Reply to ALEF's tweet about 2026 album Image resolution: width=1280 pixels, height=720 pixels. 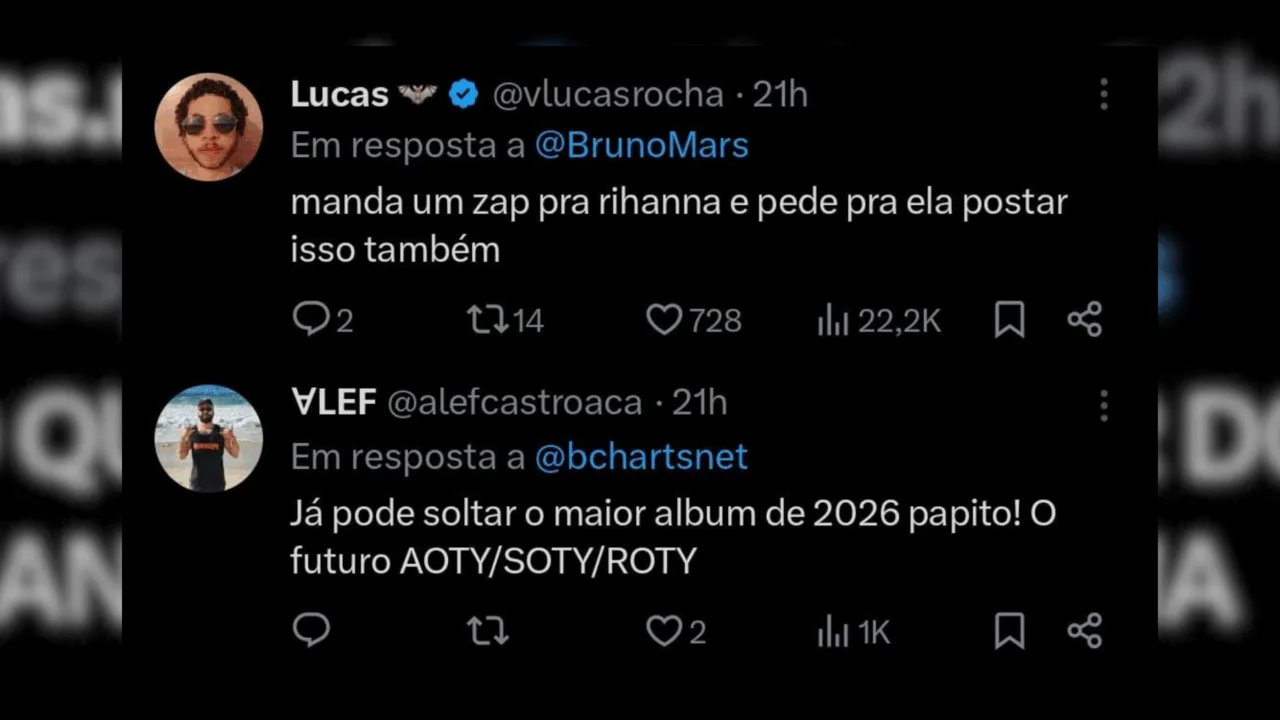coord(311,631)
